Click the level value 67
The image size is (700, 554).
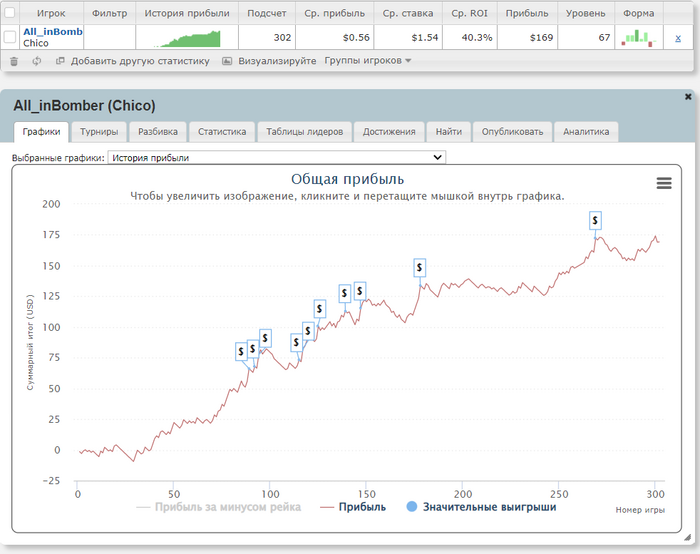[604, 37]
